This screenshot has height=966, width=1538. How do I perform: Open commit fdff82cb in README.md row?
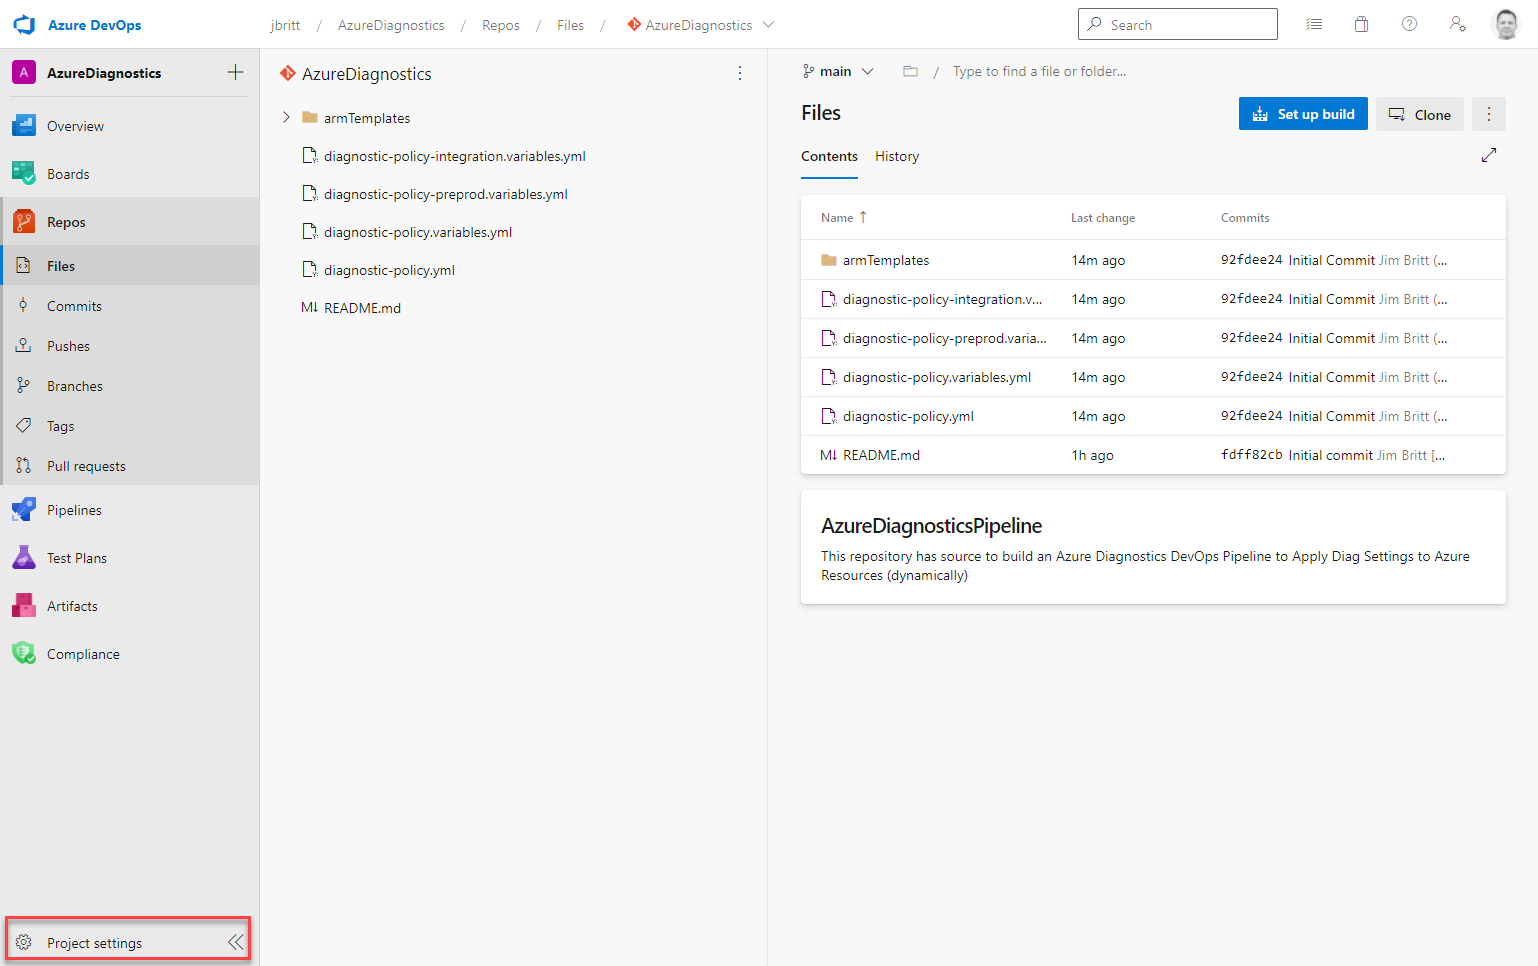point(1251,455)
